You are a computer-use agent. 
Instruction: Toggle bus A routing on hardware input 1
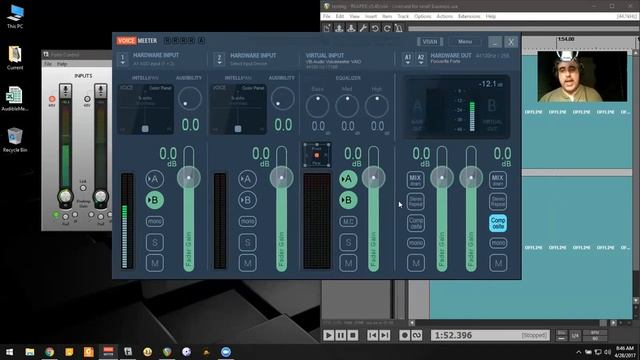point(154,179)
